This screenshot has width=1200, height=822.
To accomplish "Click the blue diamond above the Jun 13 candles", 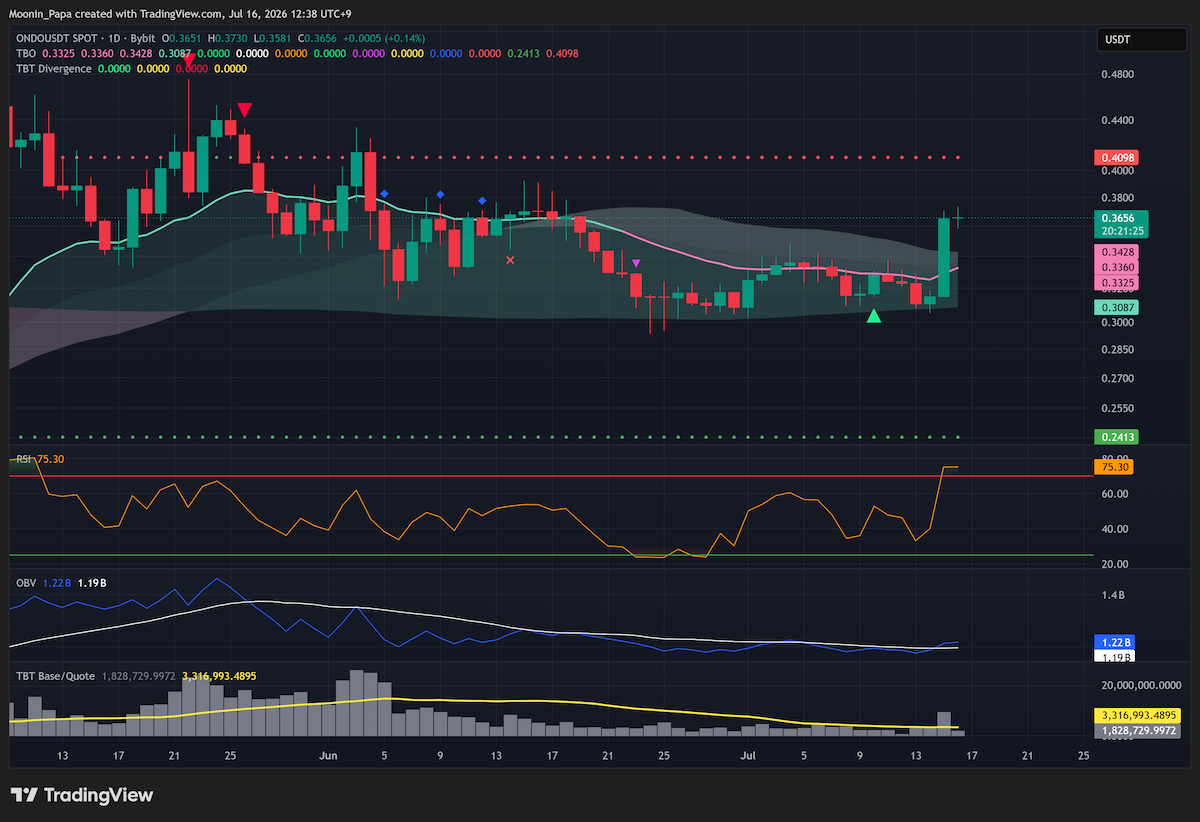I will (482, 201).
